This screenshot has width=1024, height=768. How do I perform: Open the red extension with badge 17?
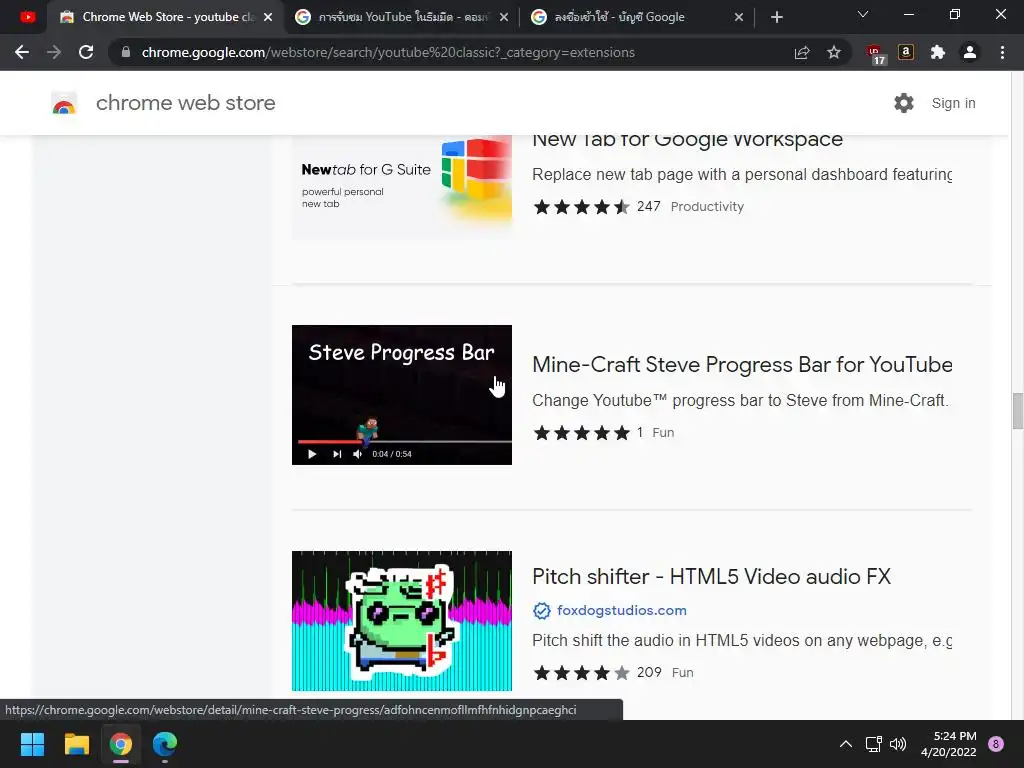coord(875,54)
